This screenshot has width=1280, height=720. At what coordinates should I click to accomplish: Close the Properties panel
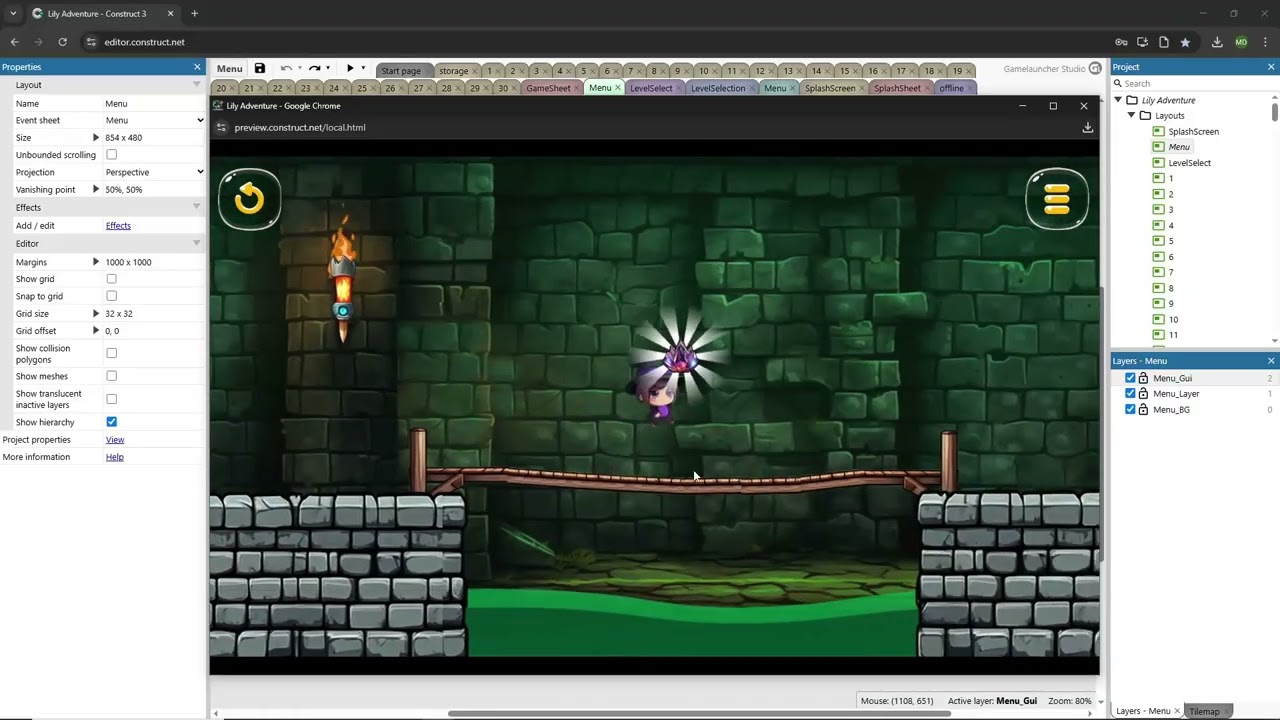point(197,67)
